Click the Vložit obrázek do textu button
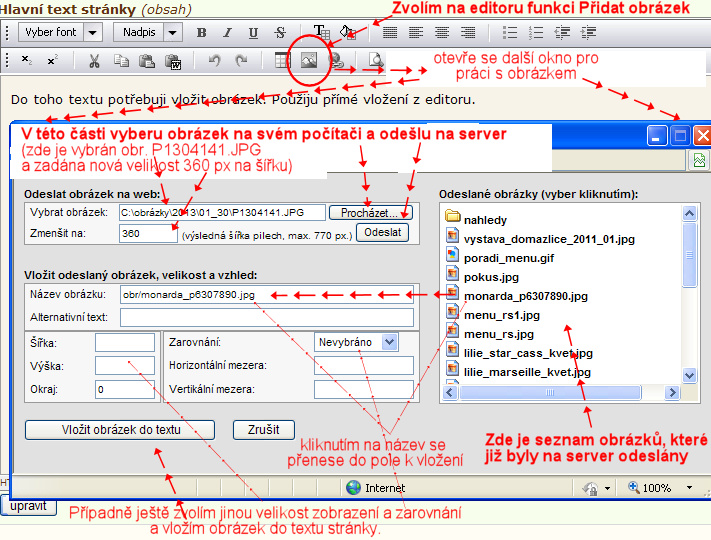The height and width of the screenshot is (540, 711). (121, 429)
